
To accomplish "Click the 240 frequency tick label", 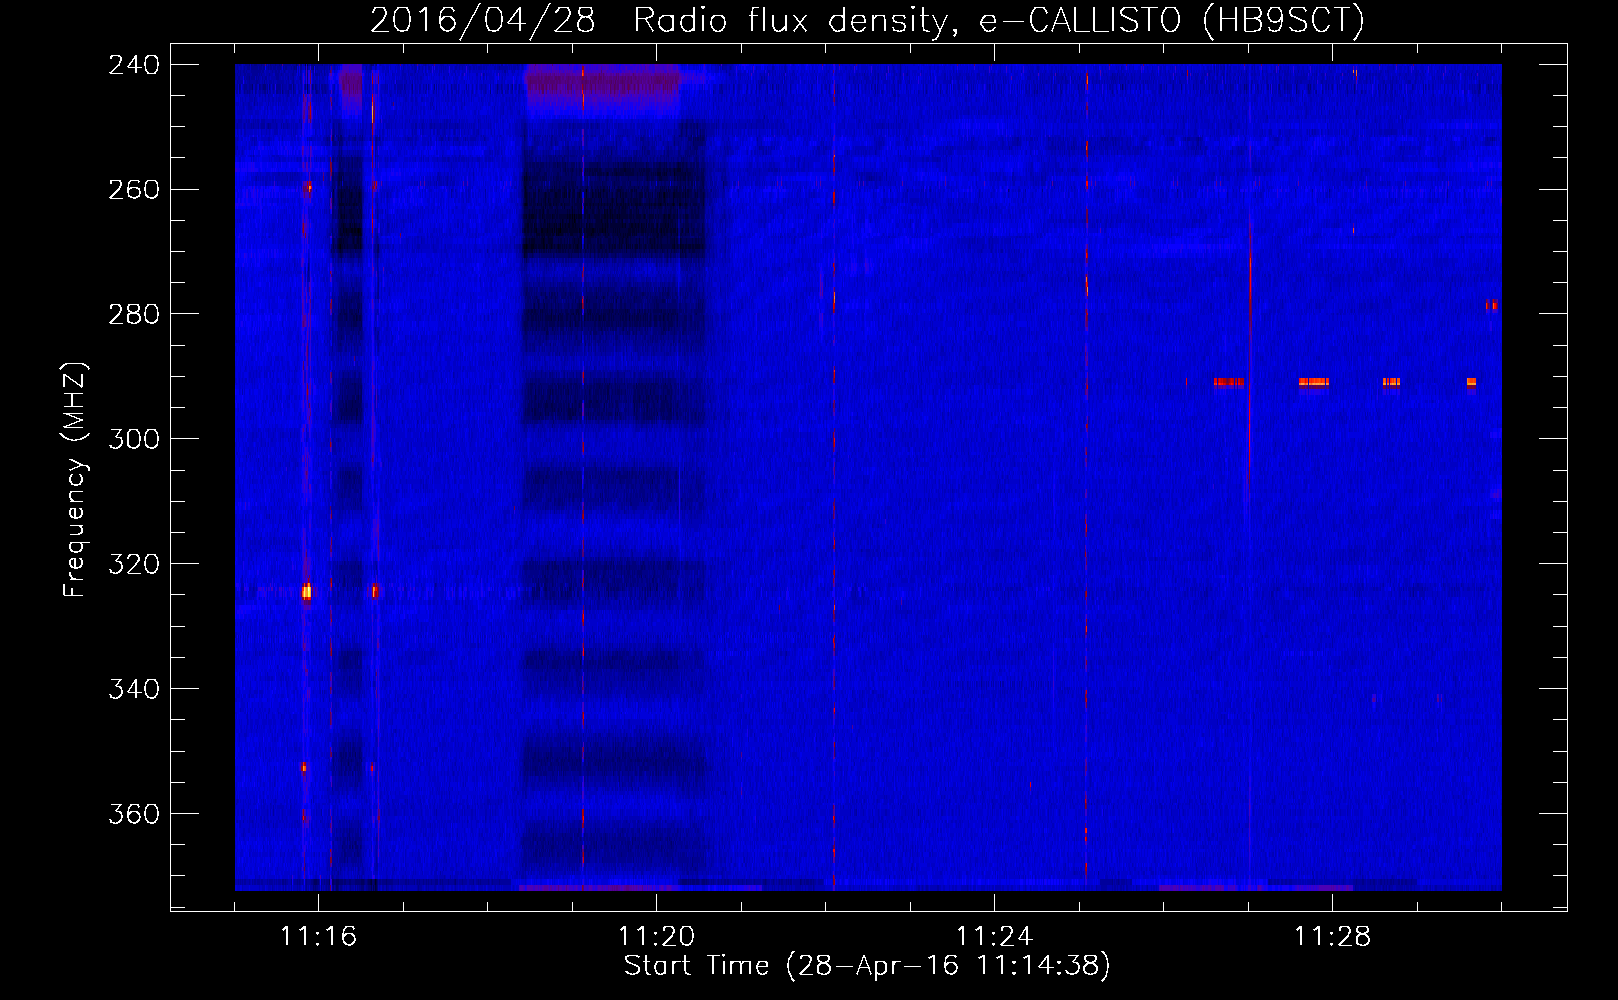I will coord(134,65).
